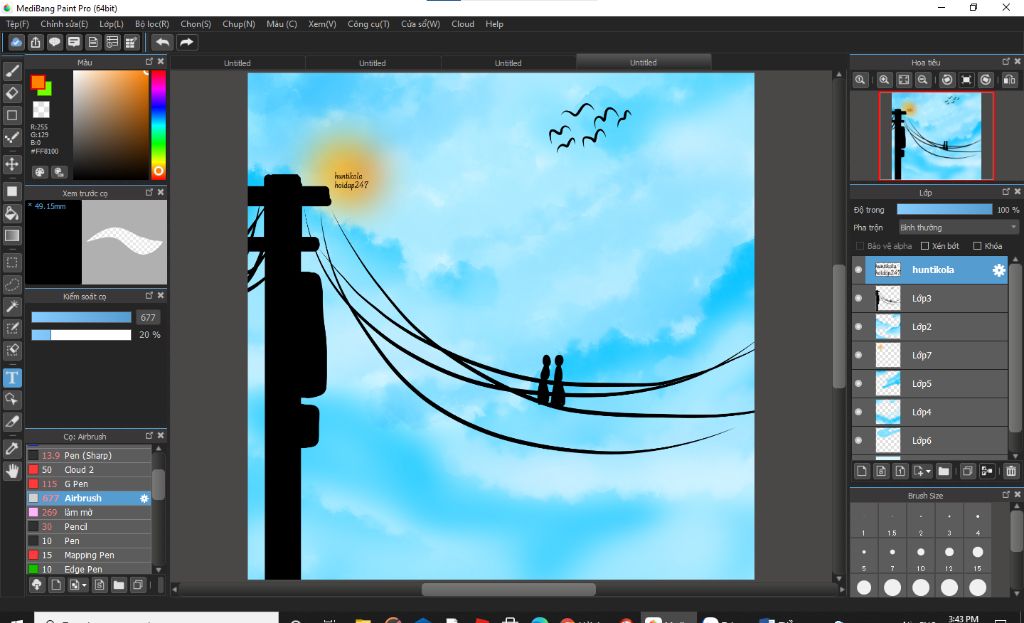The image size is (1024, 623).
Task: Open the Bộ lọc(R) menu
Action: pyautogui.click(x=152, y=24)
